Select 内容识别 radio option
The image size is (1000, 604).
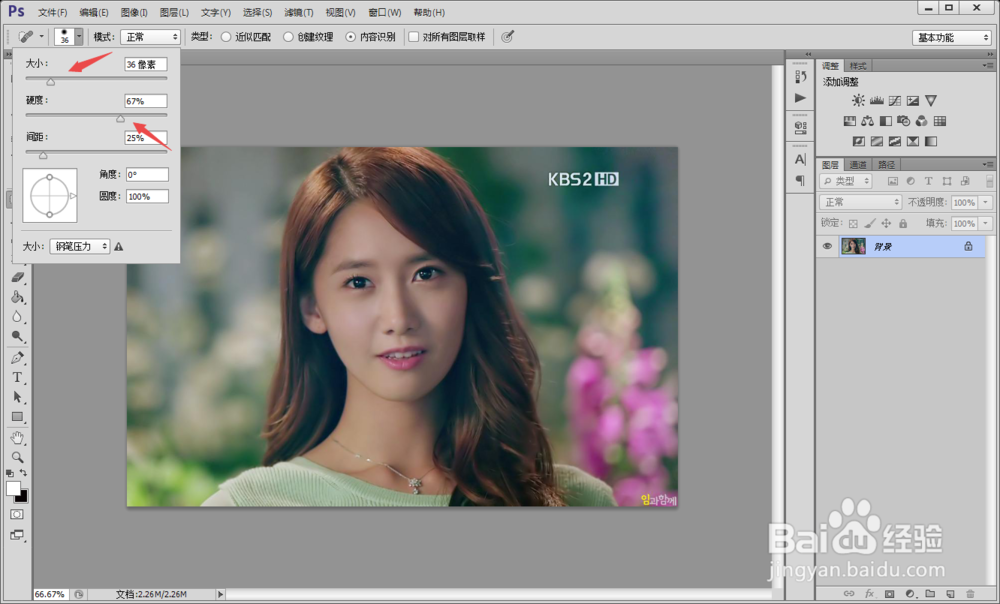350,37
